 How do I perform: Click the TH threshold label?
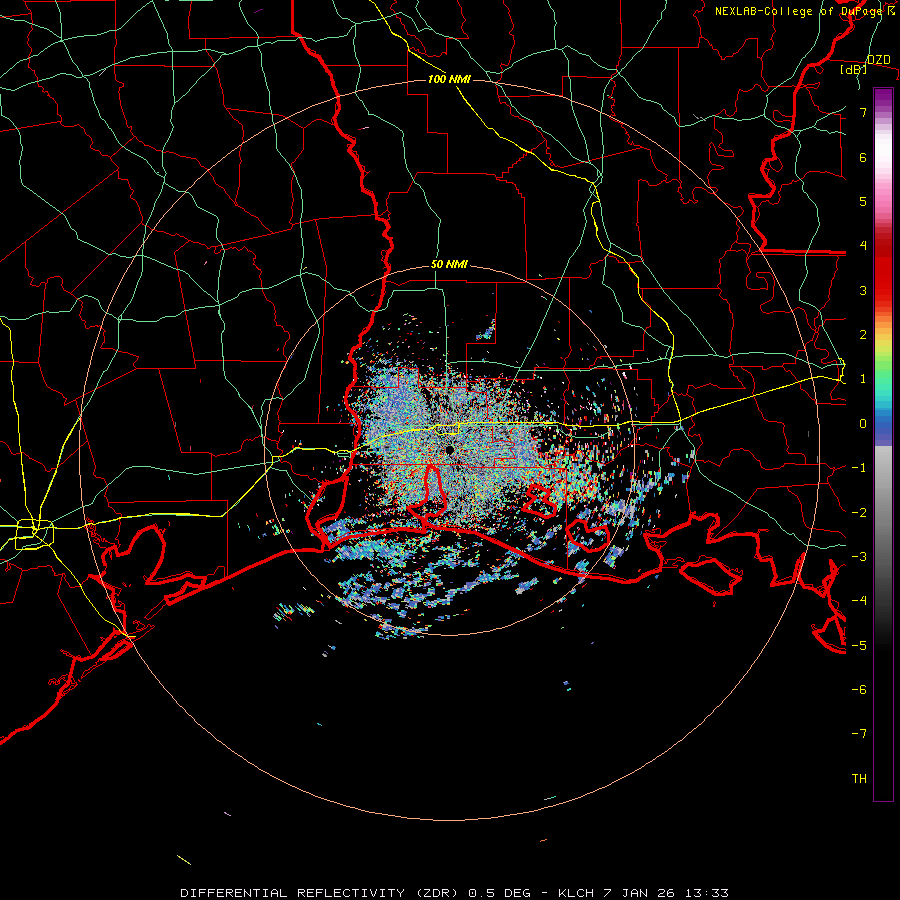(x=859, y=779)
